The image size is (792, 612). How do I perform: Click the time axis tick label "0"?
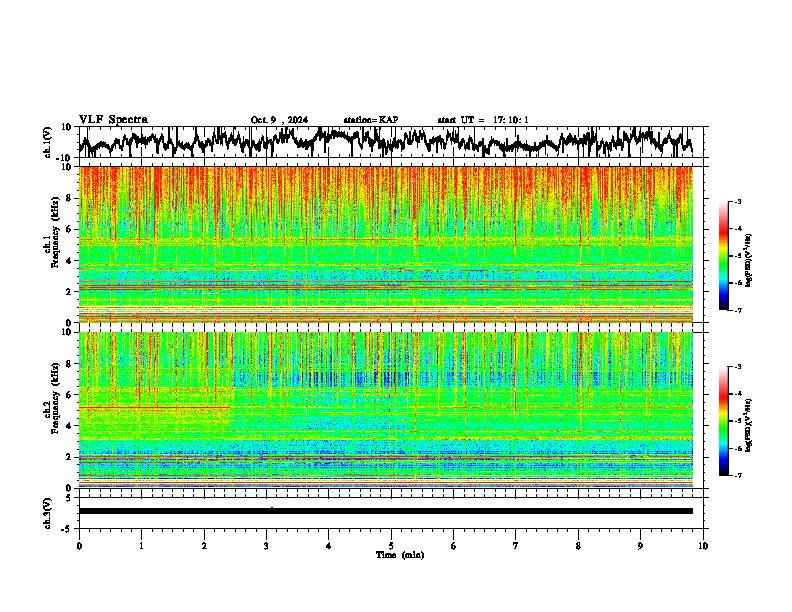click(x=79, y=546)
